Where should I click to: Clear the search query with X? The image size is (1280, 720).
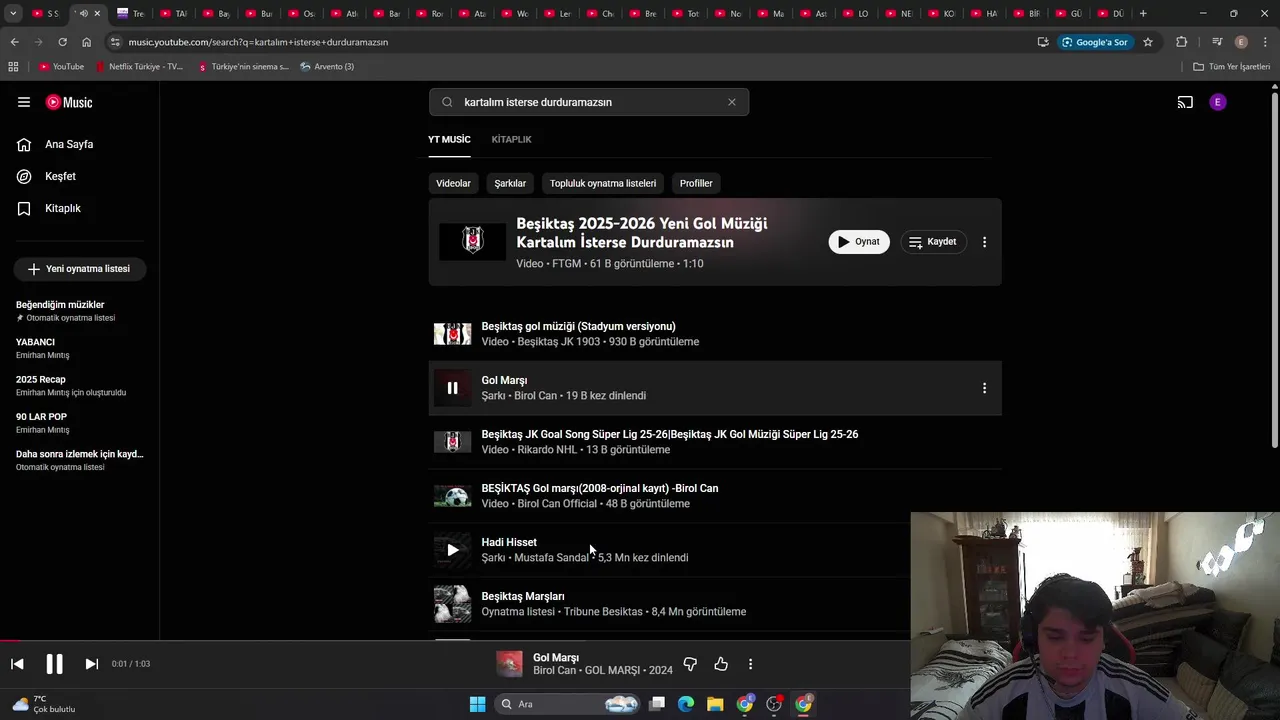(x=732, y=102)
